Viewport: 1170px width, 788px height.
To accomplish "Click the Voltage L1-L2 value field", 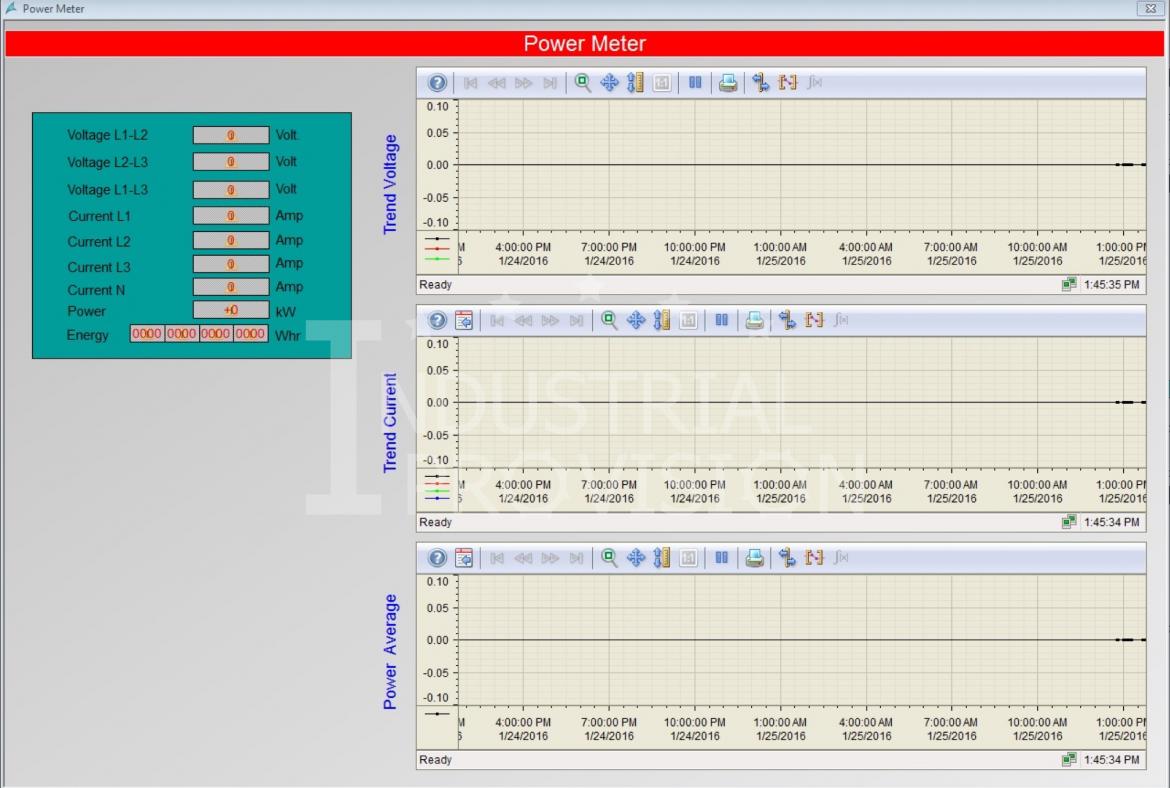I will 231,135.
